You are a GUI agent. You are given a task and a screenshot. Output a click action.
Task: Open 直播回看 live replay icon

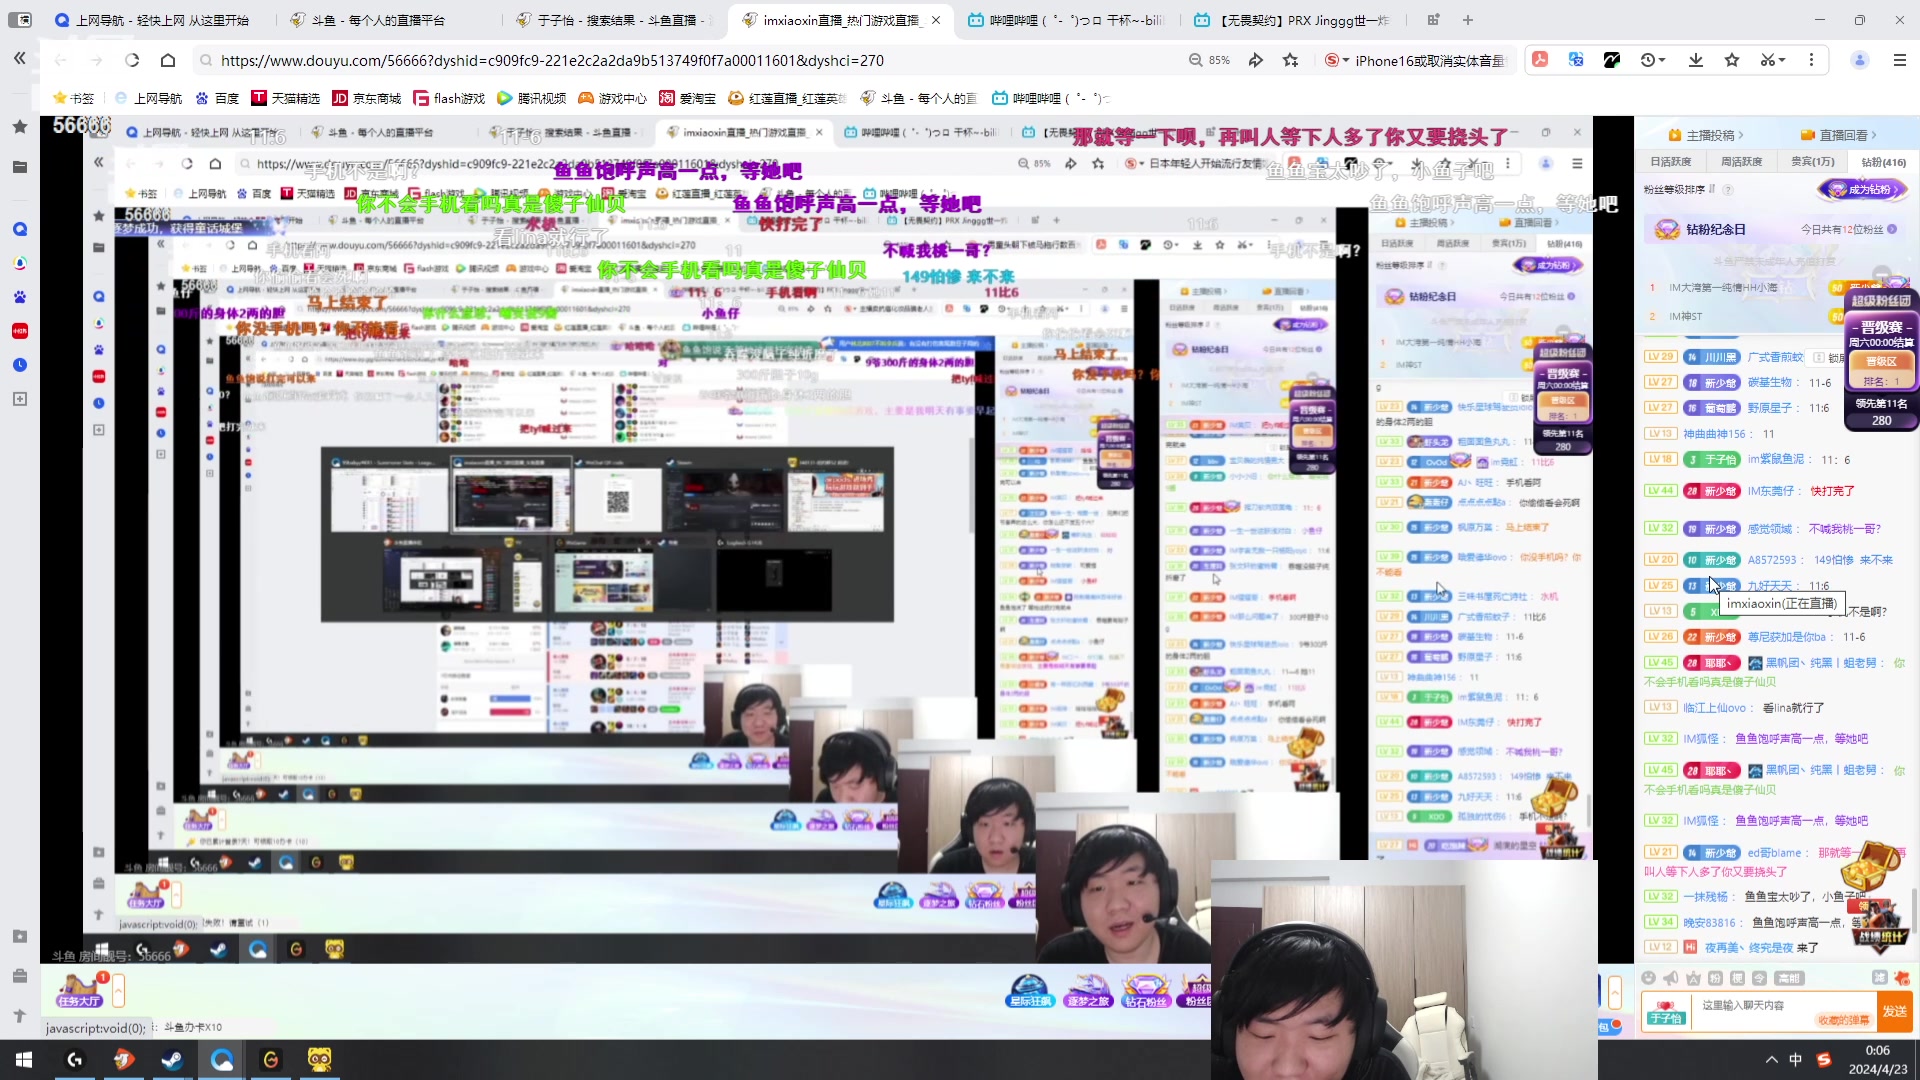(x=1806, y=134)
